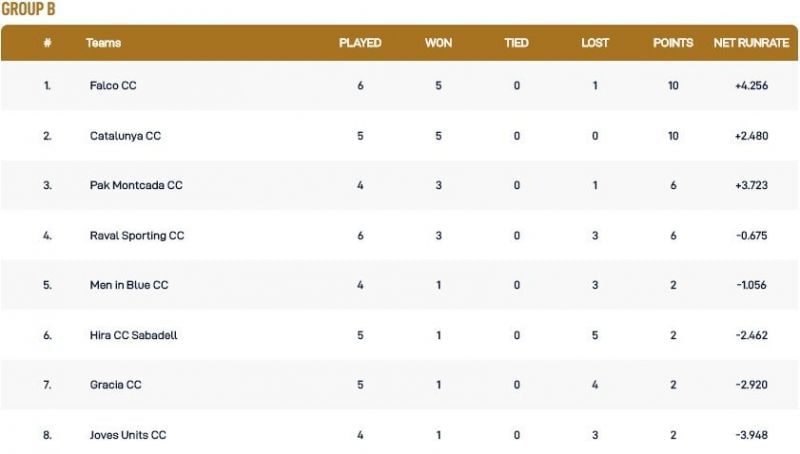Click the GROUP B heading
Image resolution: width=800 pixels, height=454 pixels.
[x=28, y=9]
